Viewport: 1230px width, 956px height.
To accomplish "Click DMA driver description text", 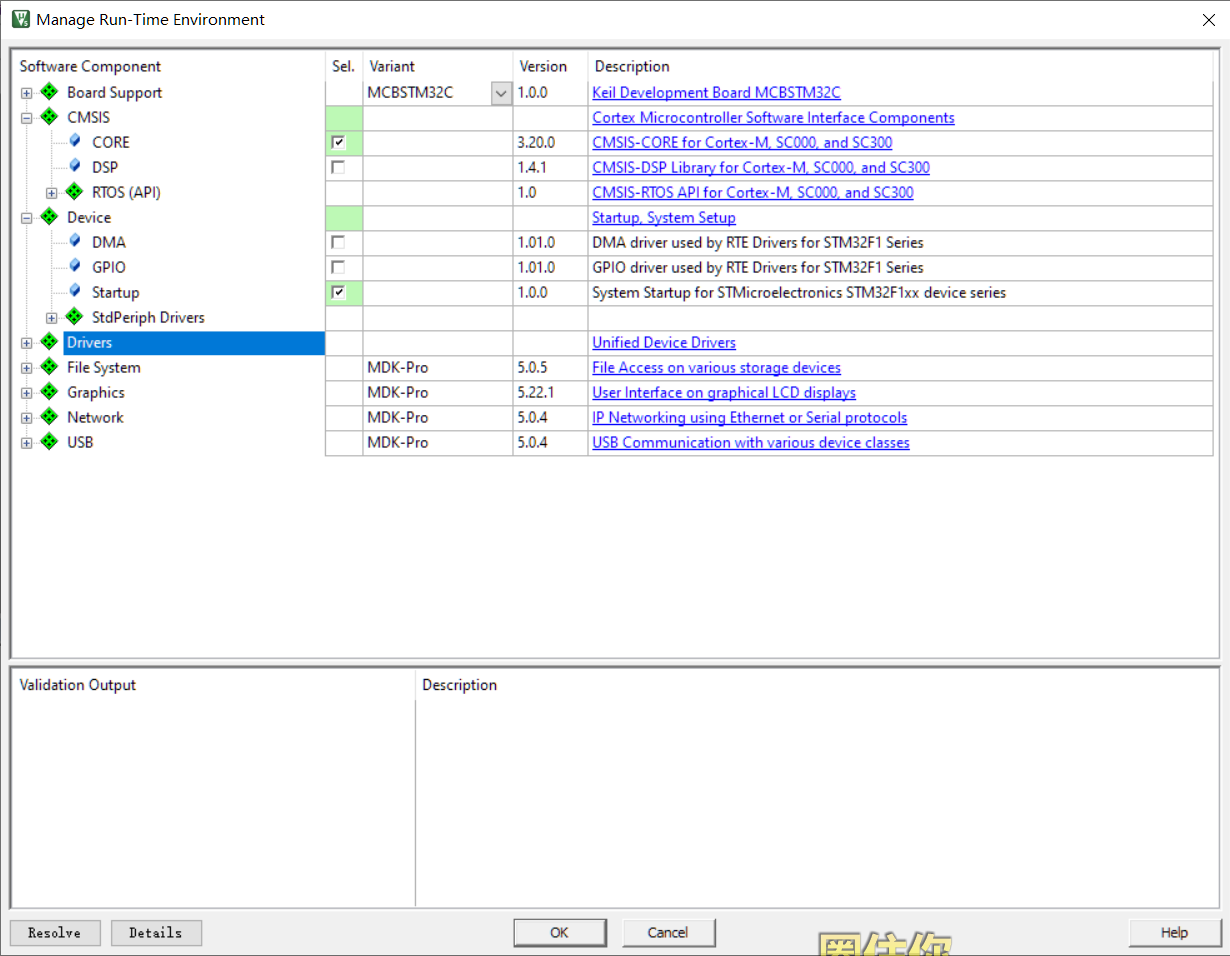I will pos(758,242).
